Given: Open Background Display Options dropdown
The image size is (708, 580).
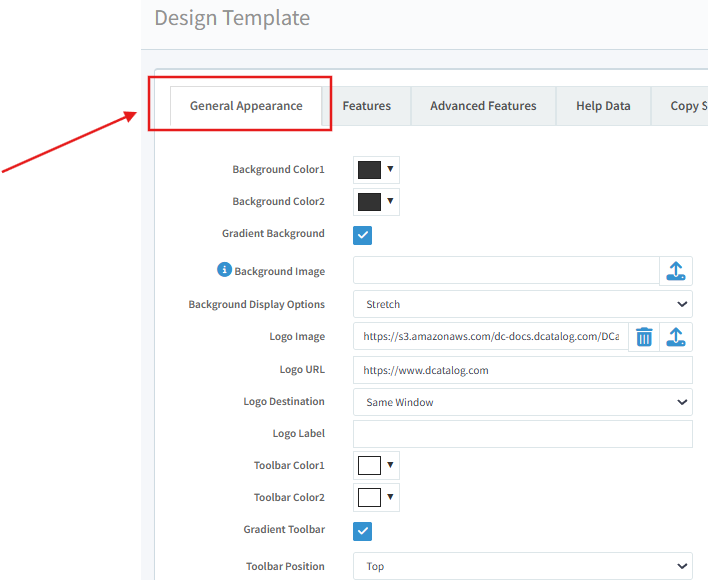Looking at the screenshot, I should coord(522,304).
